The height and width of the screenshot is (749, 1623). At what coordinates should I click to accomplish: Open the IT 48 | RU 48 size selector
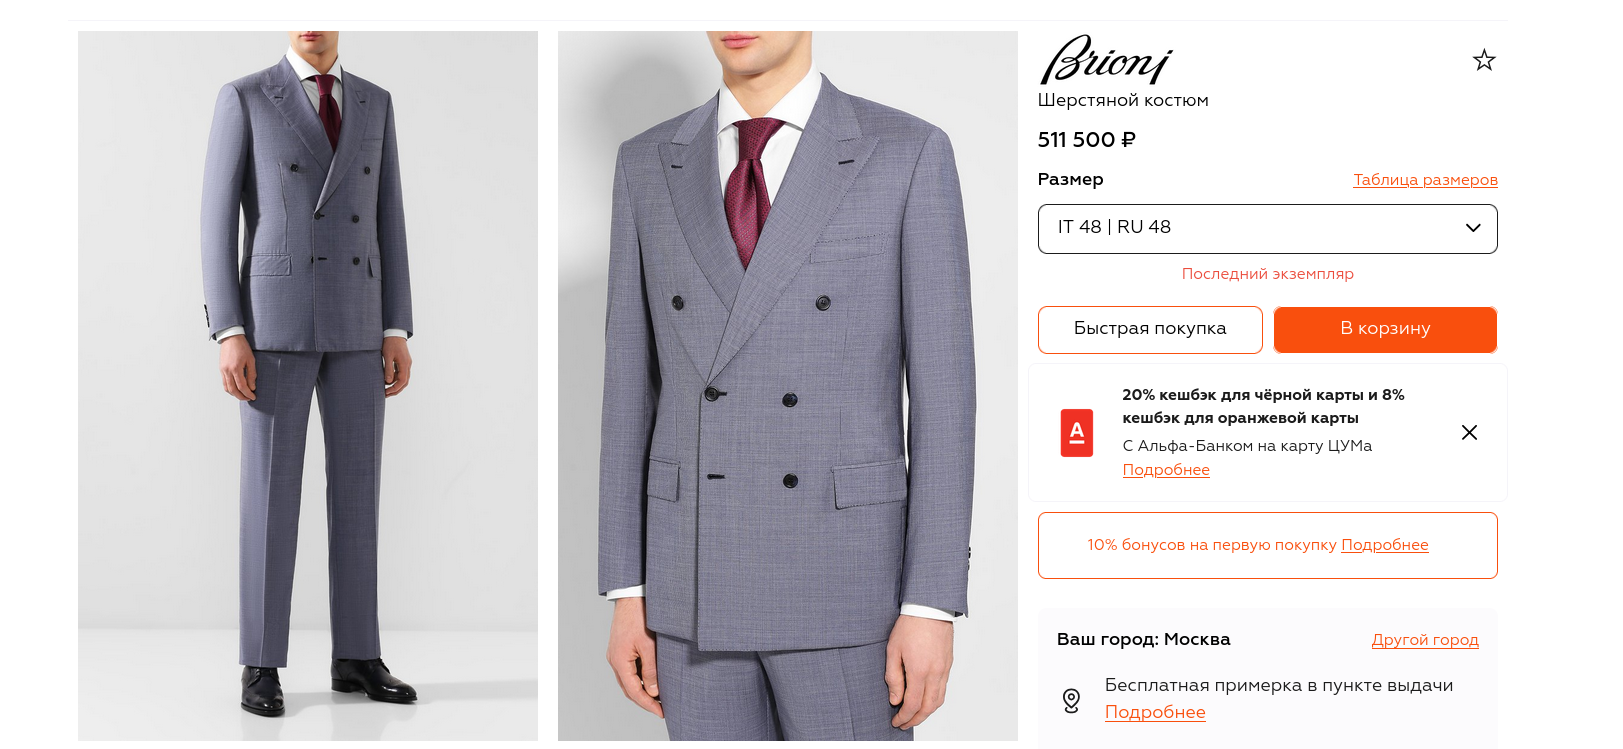click(x=1250, y=228)
